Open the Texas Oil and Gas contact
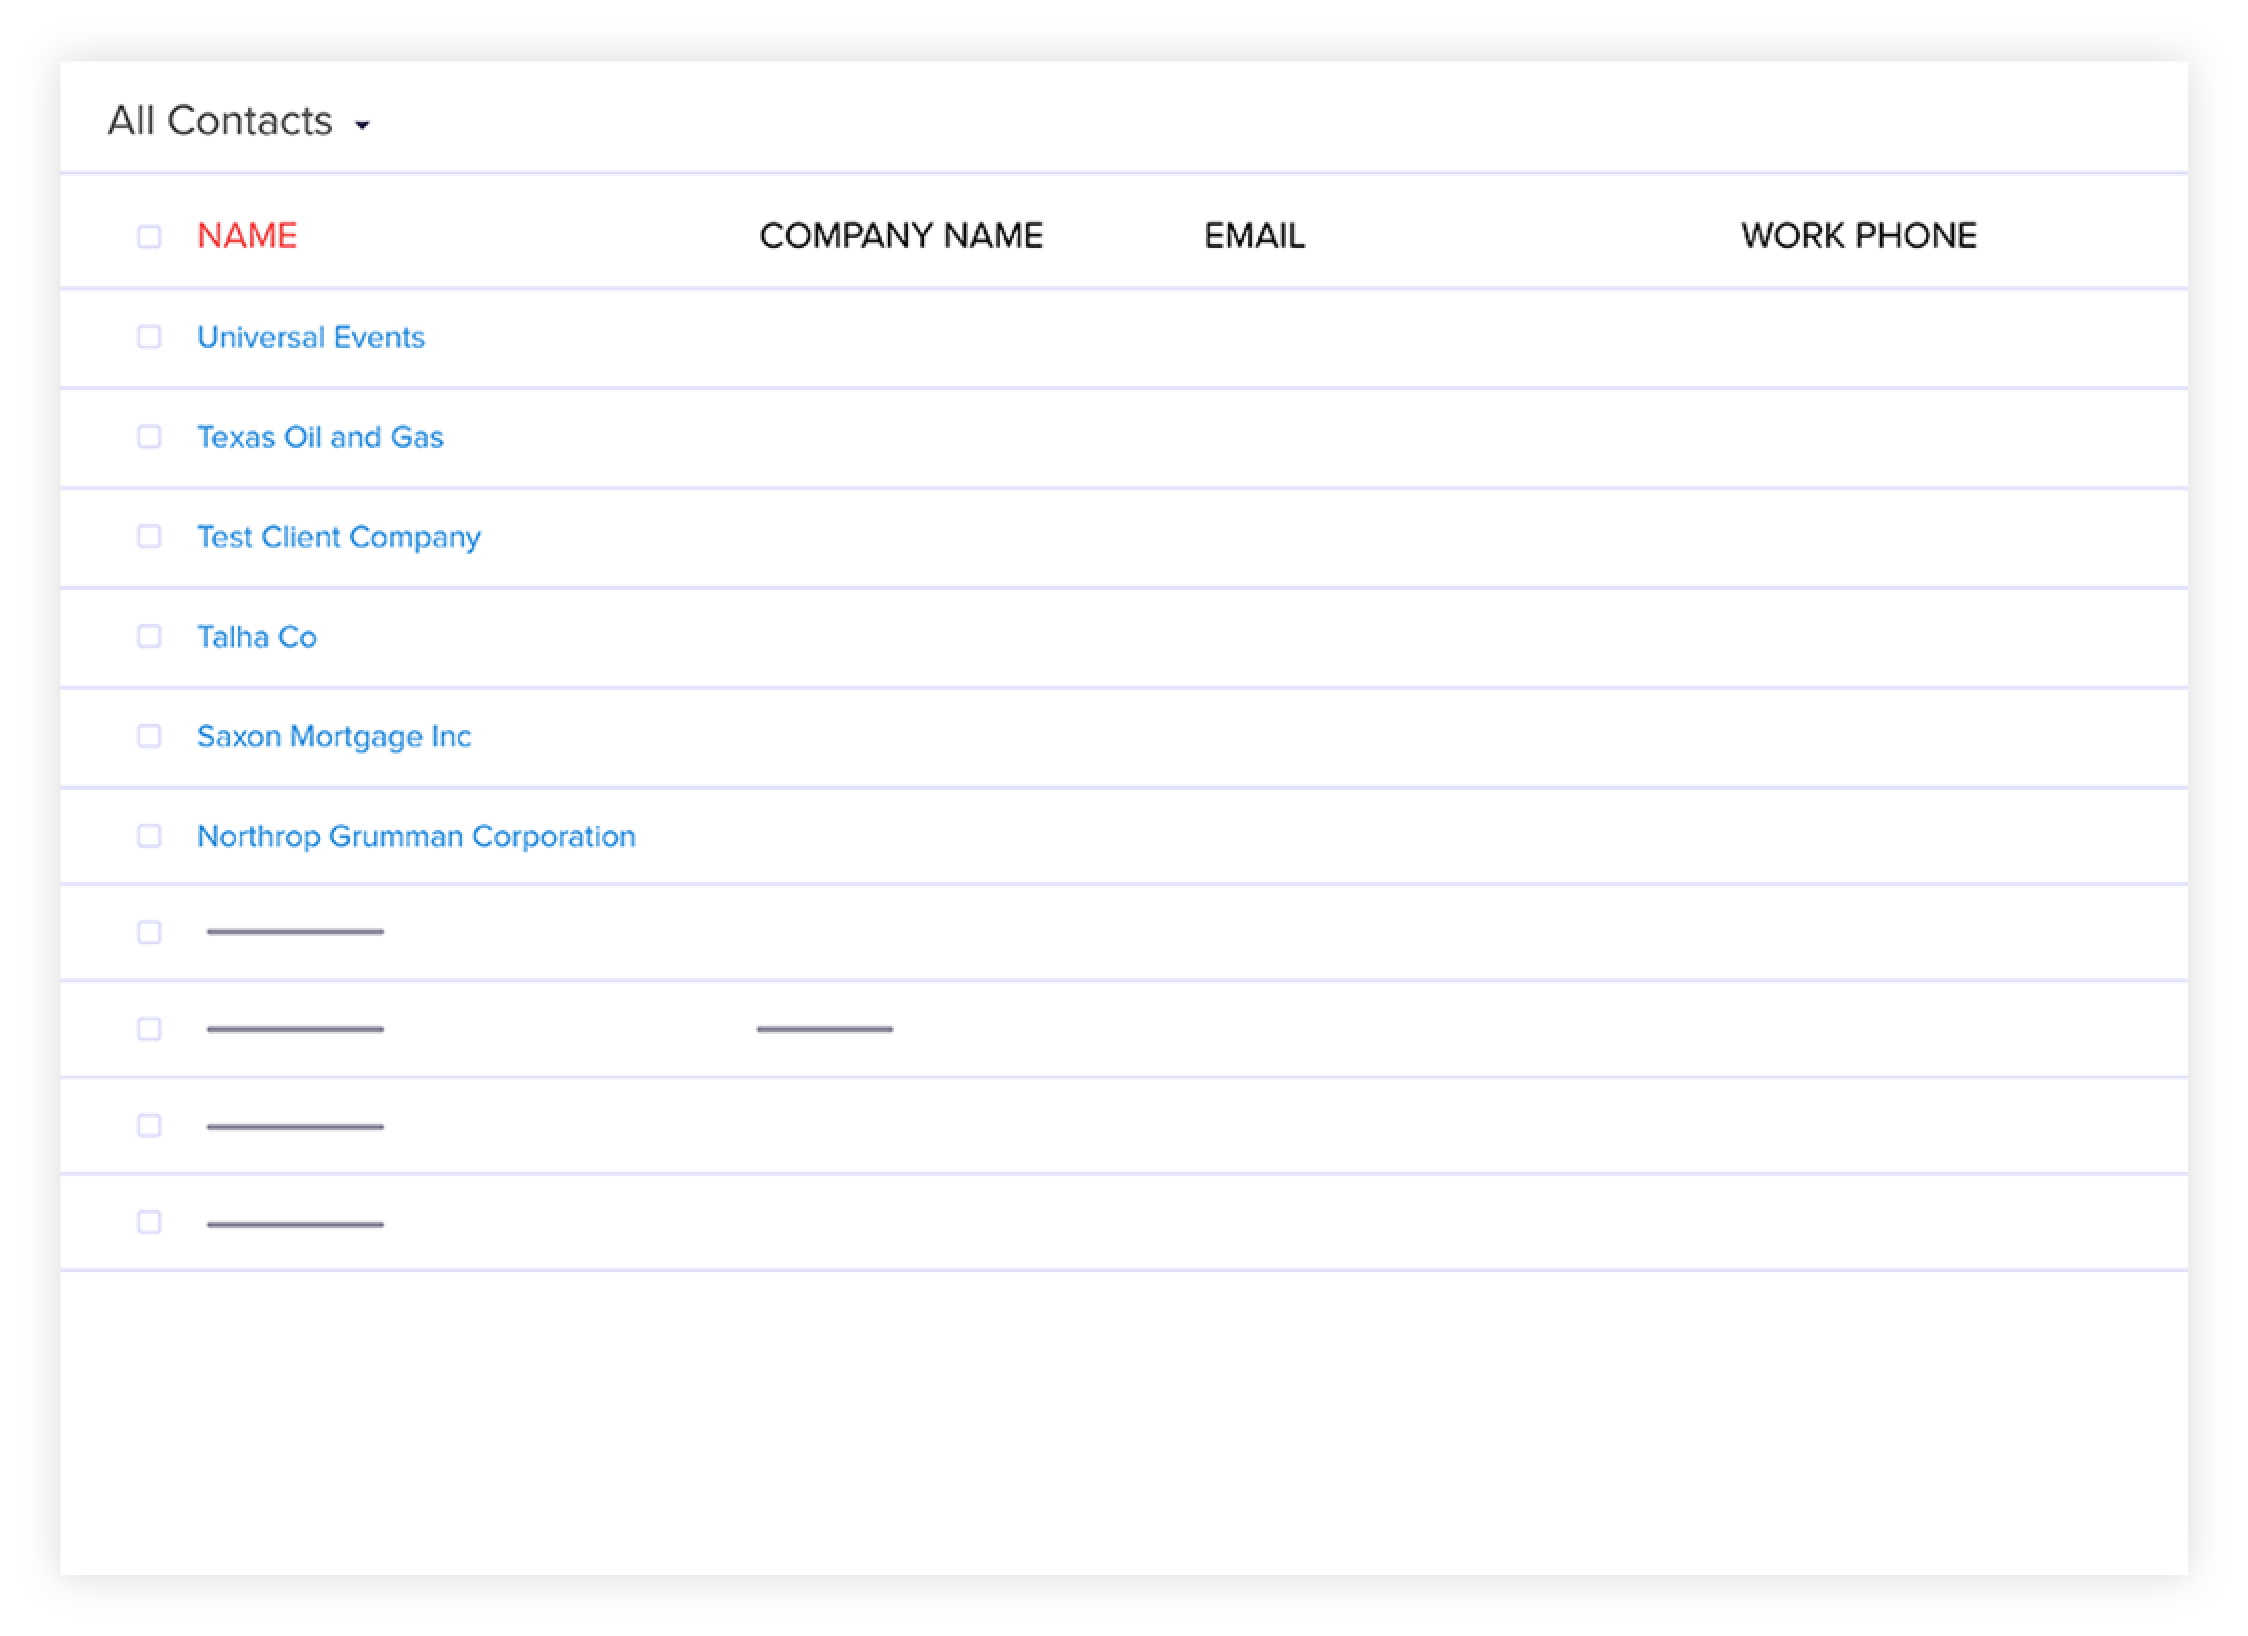Viewport: 2248px width, 1636px height. [319, 437]
